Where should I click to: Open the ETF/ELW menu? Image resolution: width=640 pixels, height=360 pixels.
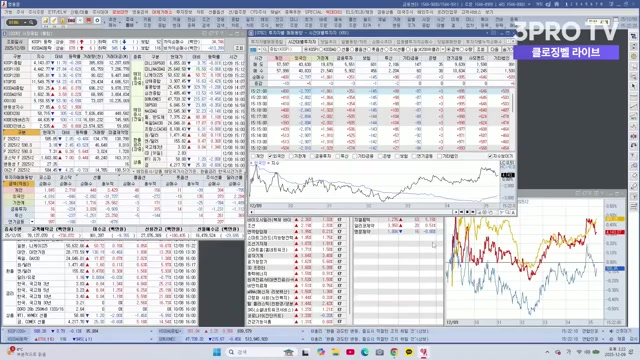click(x=57, y=12)
